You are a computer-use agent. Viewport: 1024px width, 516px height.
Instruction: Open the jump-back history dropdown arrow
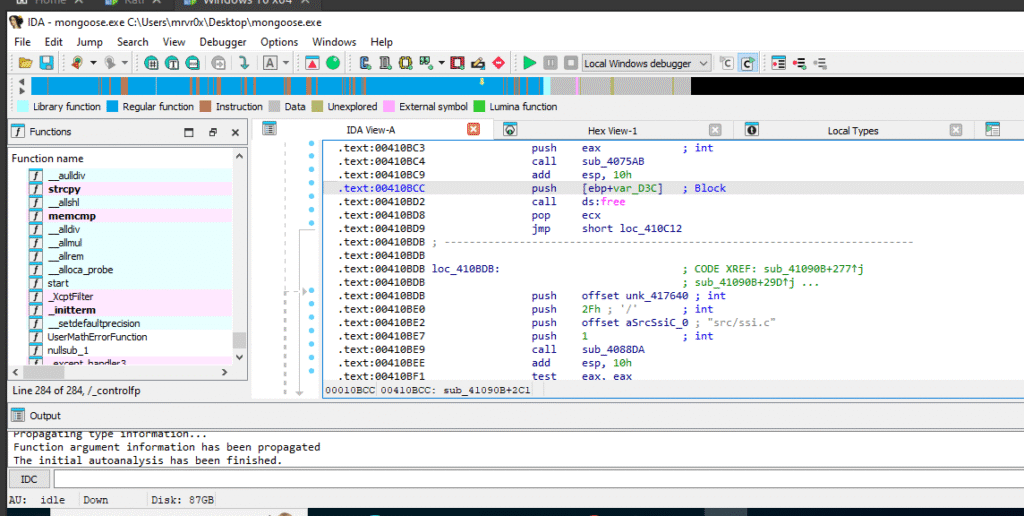[93, 63]
